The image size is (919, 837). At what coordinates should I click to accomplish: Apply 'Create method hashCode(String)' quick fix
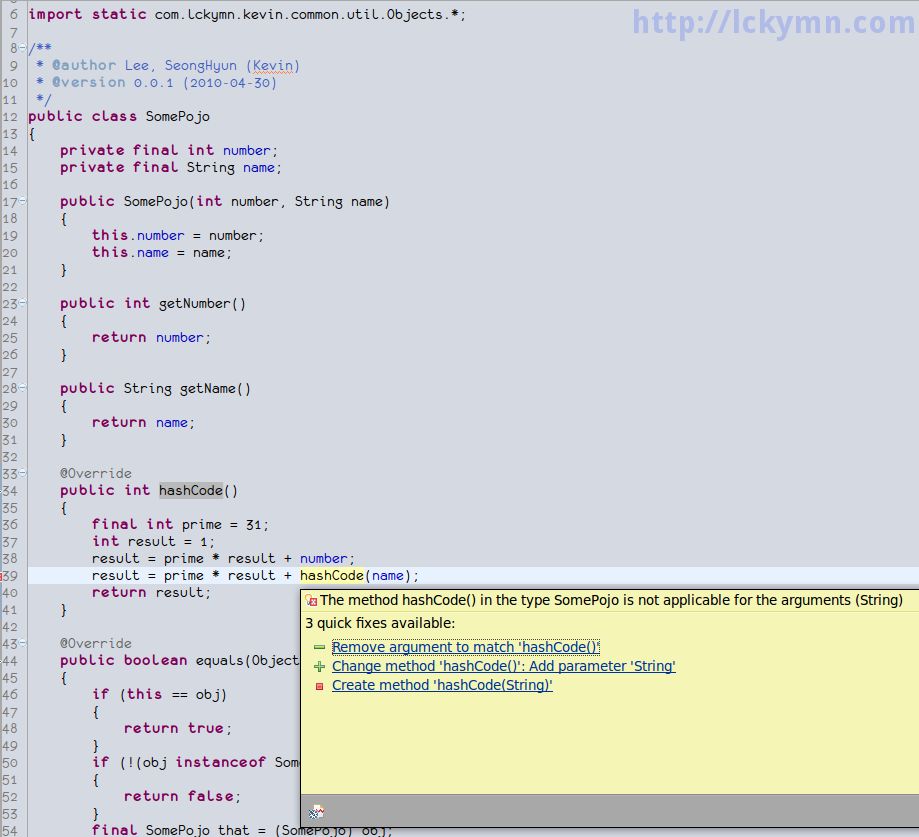click(442, 685)
